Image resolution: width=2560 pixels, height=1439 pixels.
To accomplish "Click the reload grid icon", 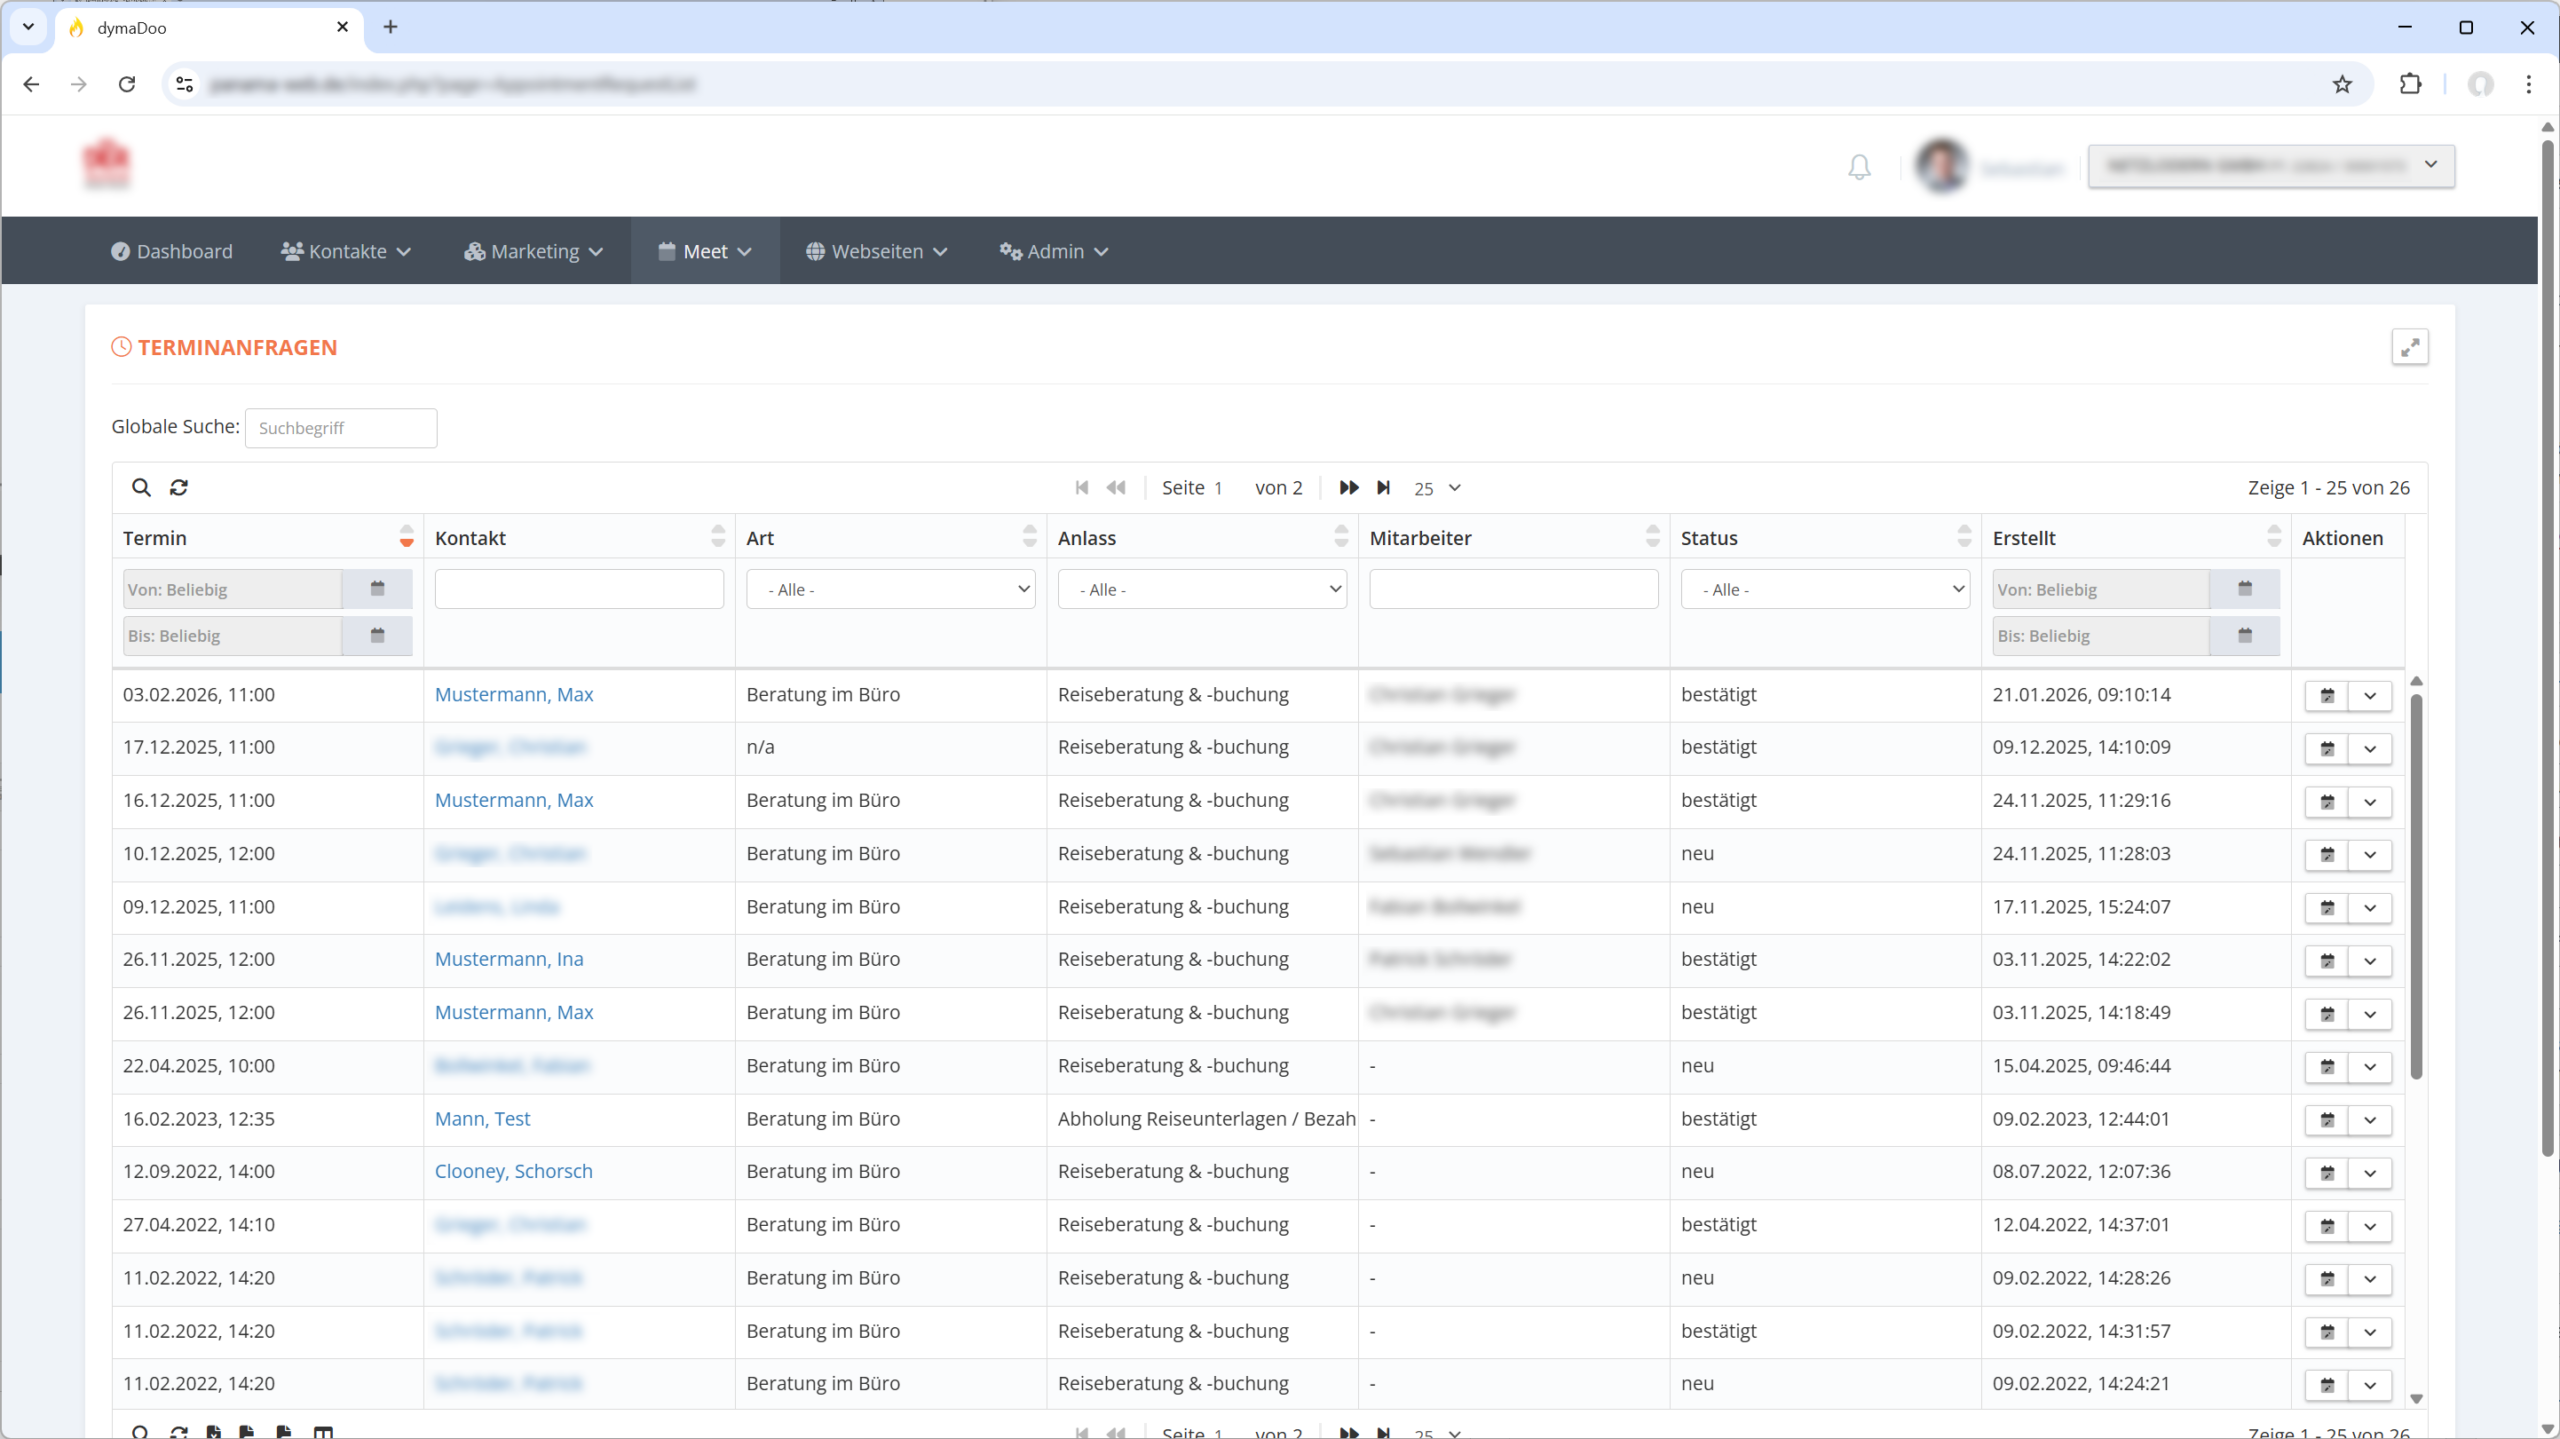I will (x=179, y=487).
